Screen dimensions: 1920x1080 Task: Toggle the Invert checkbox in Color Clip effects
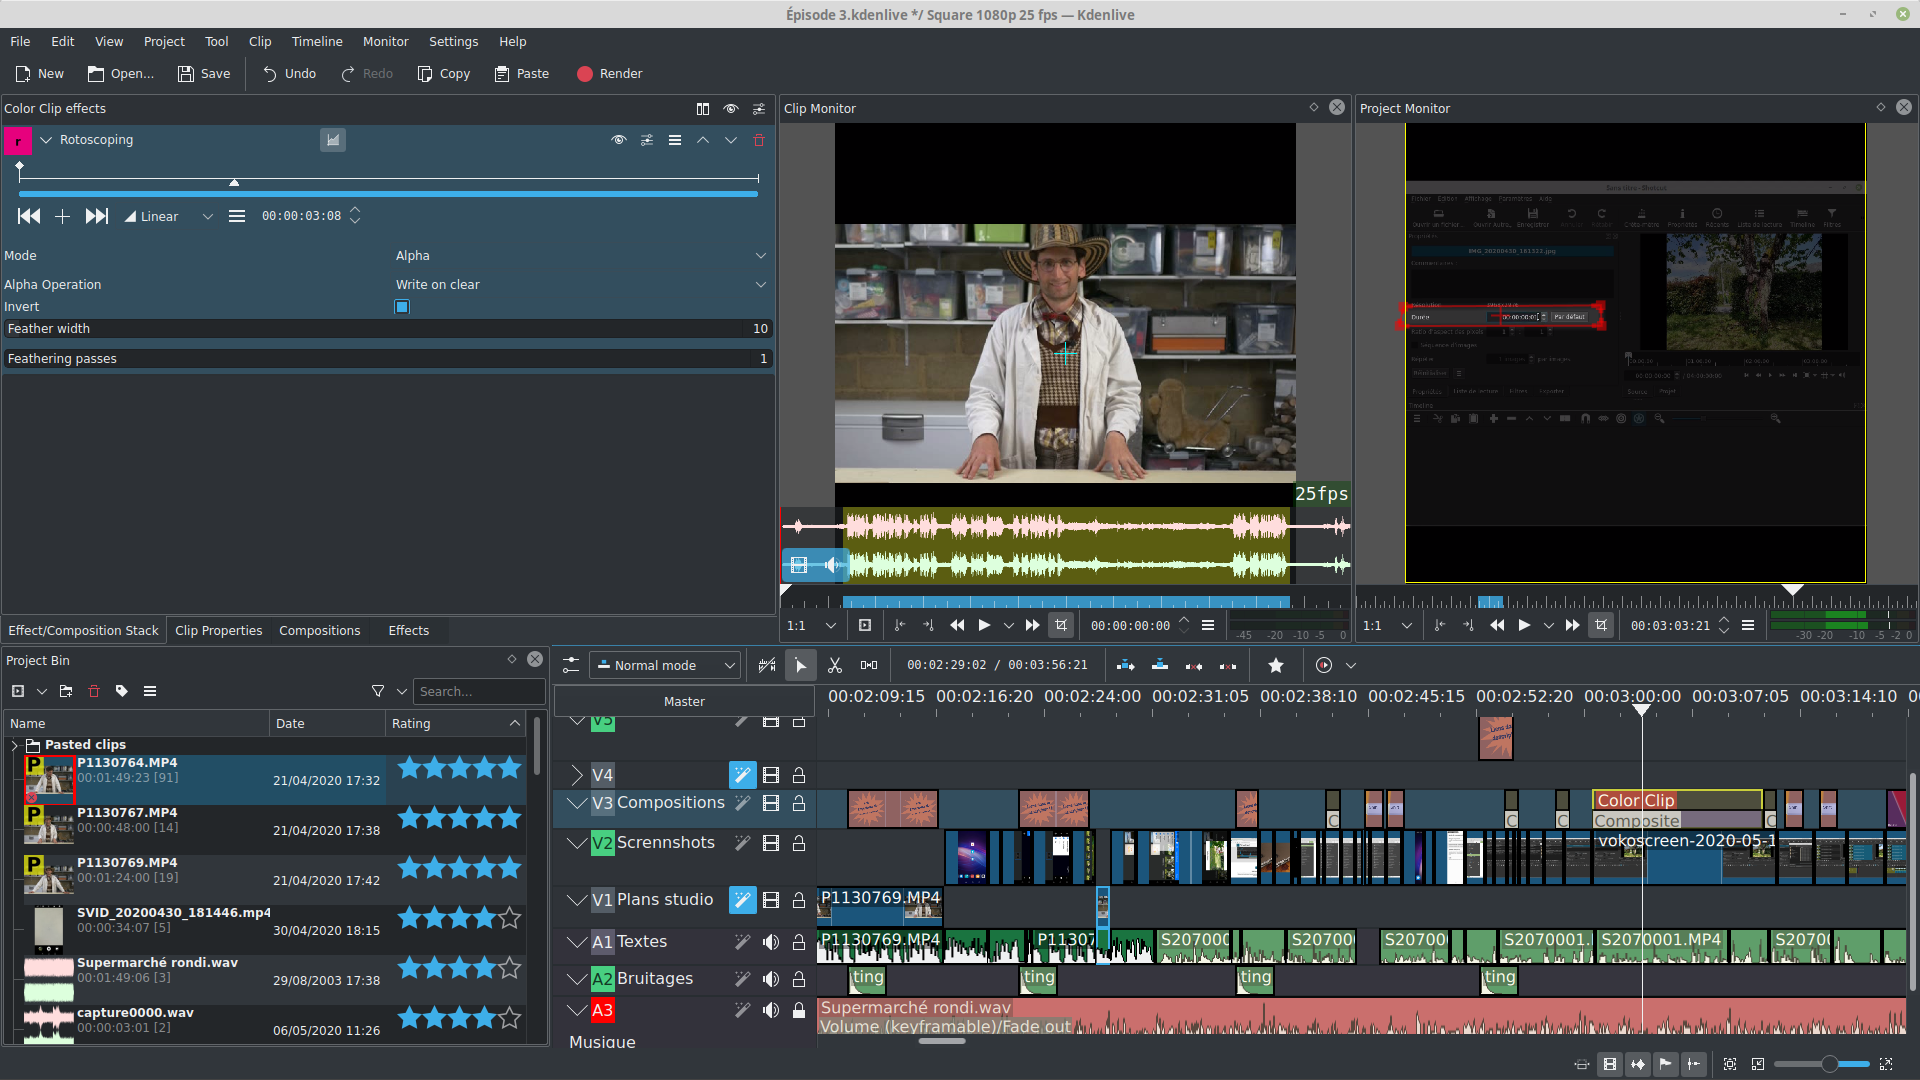coord(402,306)
